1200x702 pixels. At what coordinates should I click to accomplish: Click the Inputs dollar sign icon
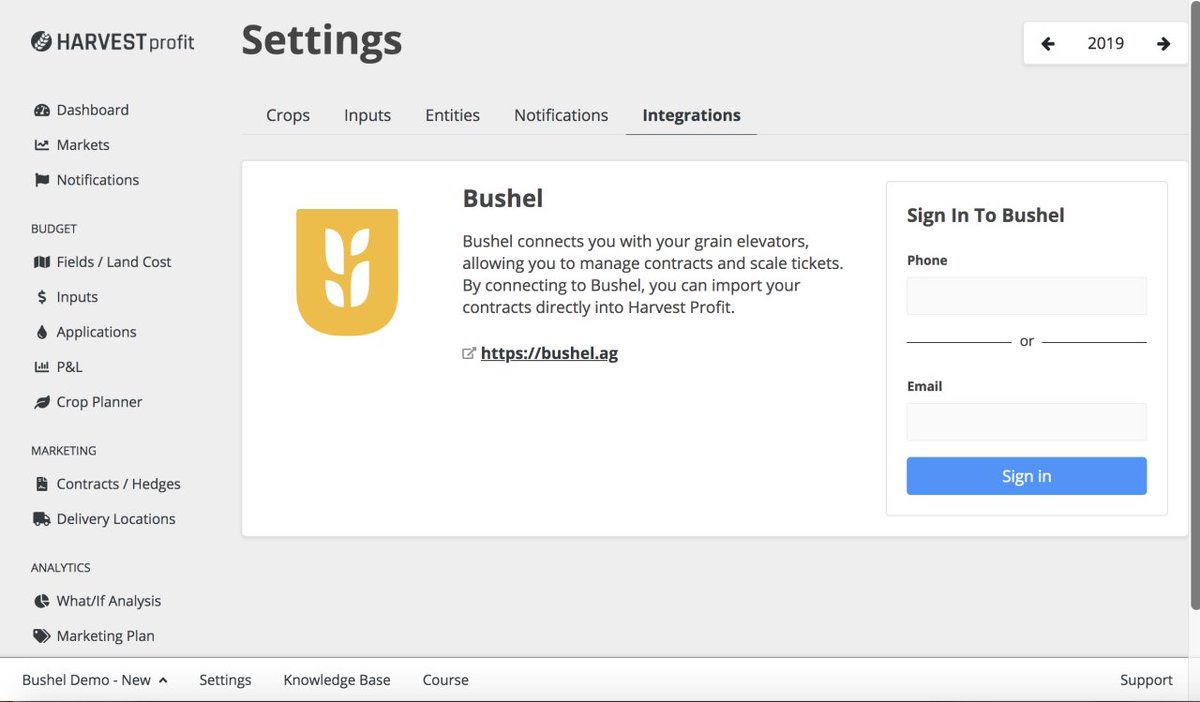tap(41, 297)
